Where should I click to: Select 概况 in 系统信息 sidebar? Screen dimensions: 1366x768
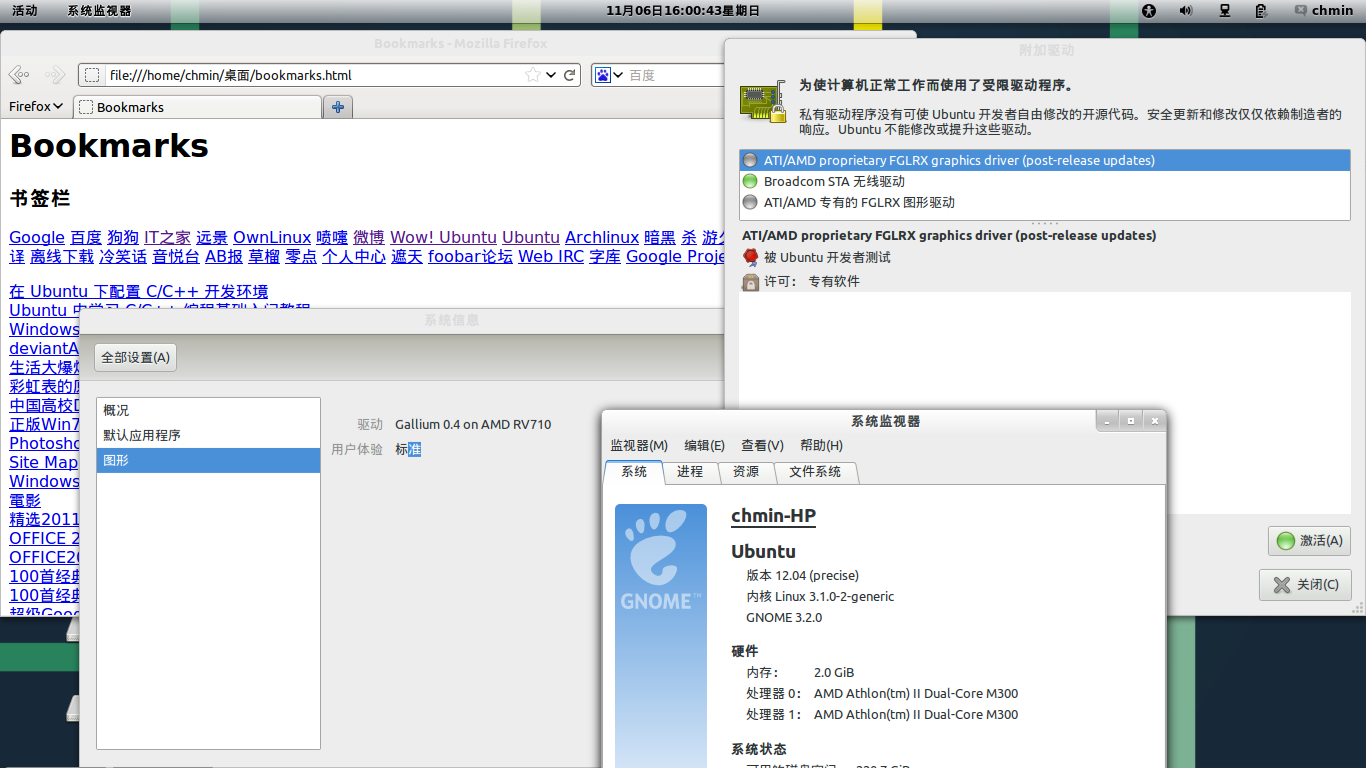point(208,410)
